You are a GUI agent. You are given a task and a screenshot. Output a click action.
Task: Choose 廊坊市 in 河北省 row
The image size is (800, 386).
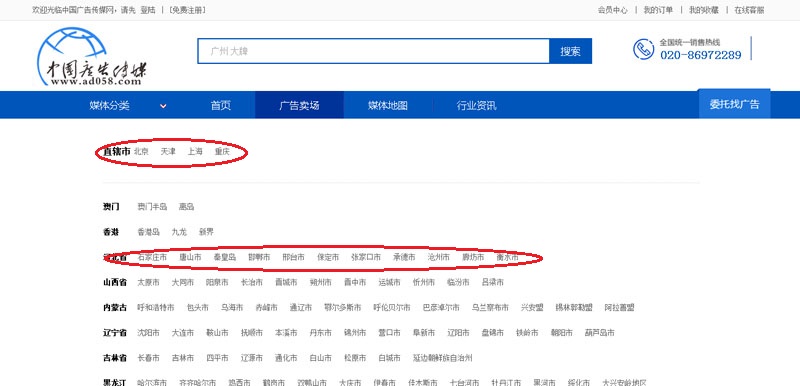[x=473, y=258]
